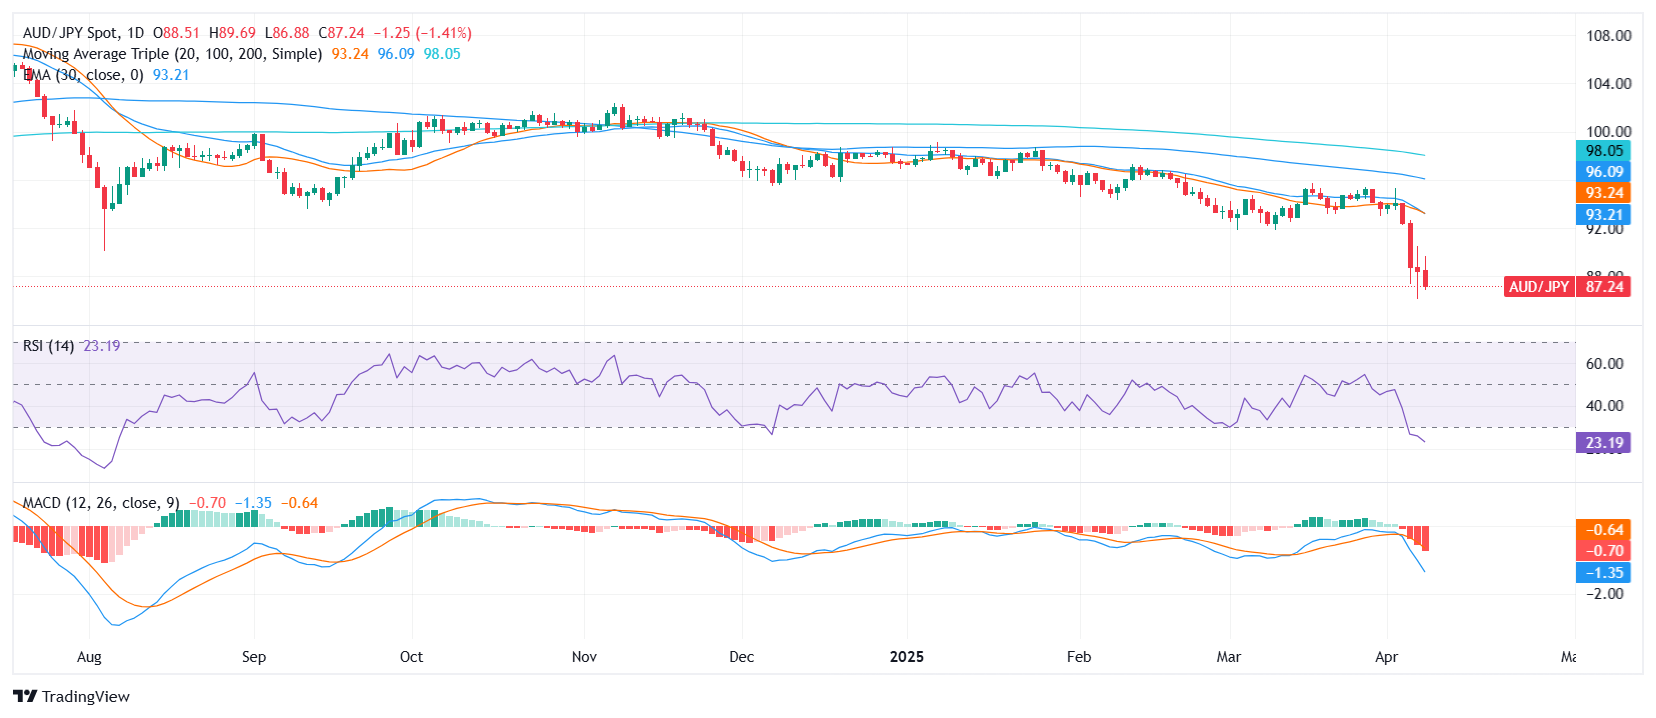Click the RSI (14) indicator label
This screenshot has width=1656, height=718.
(x=48, y=346)
